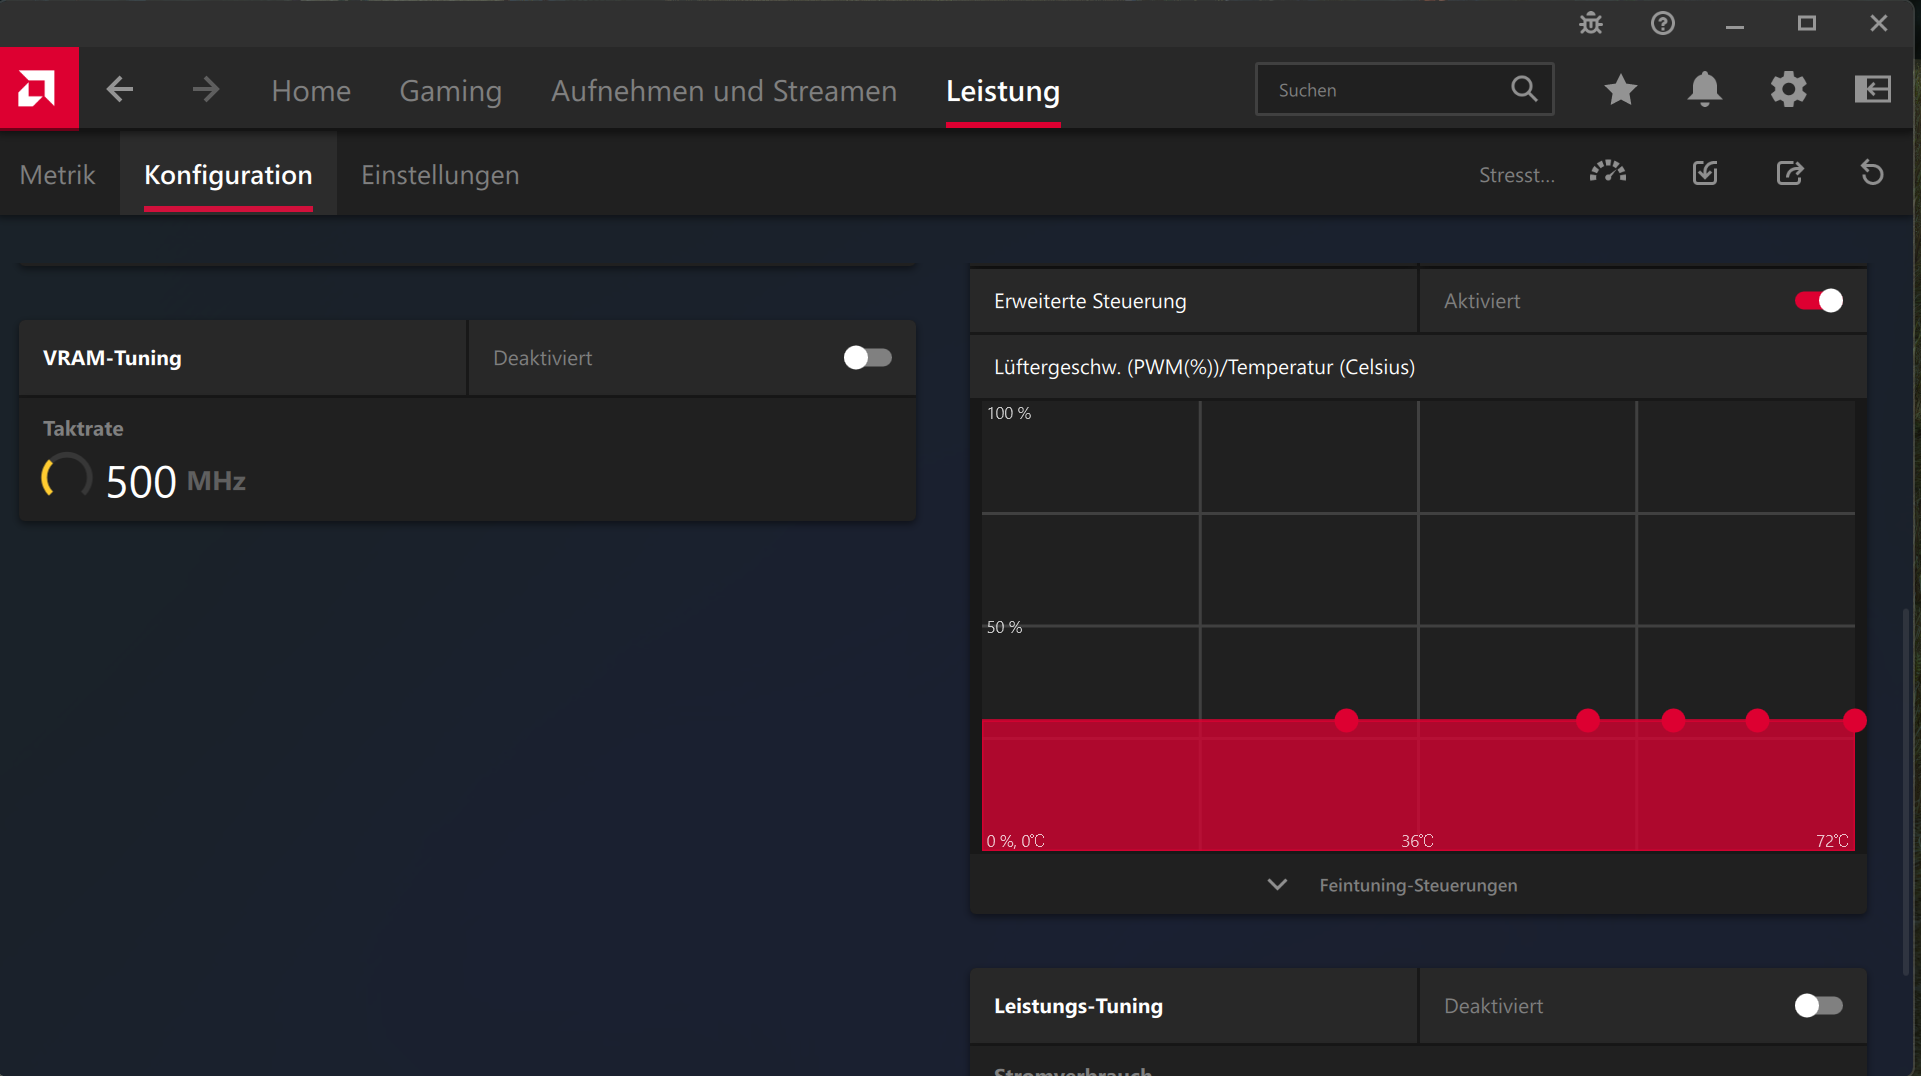This screenshot has height=1076, width=1921.
Task: Click the Deaktiviert text beside VRAM-Tuning
Action: [x=542, y=358]
